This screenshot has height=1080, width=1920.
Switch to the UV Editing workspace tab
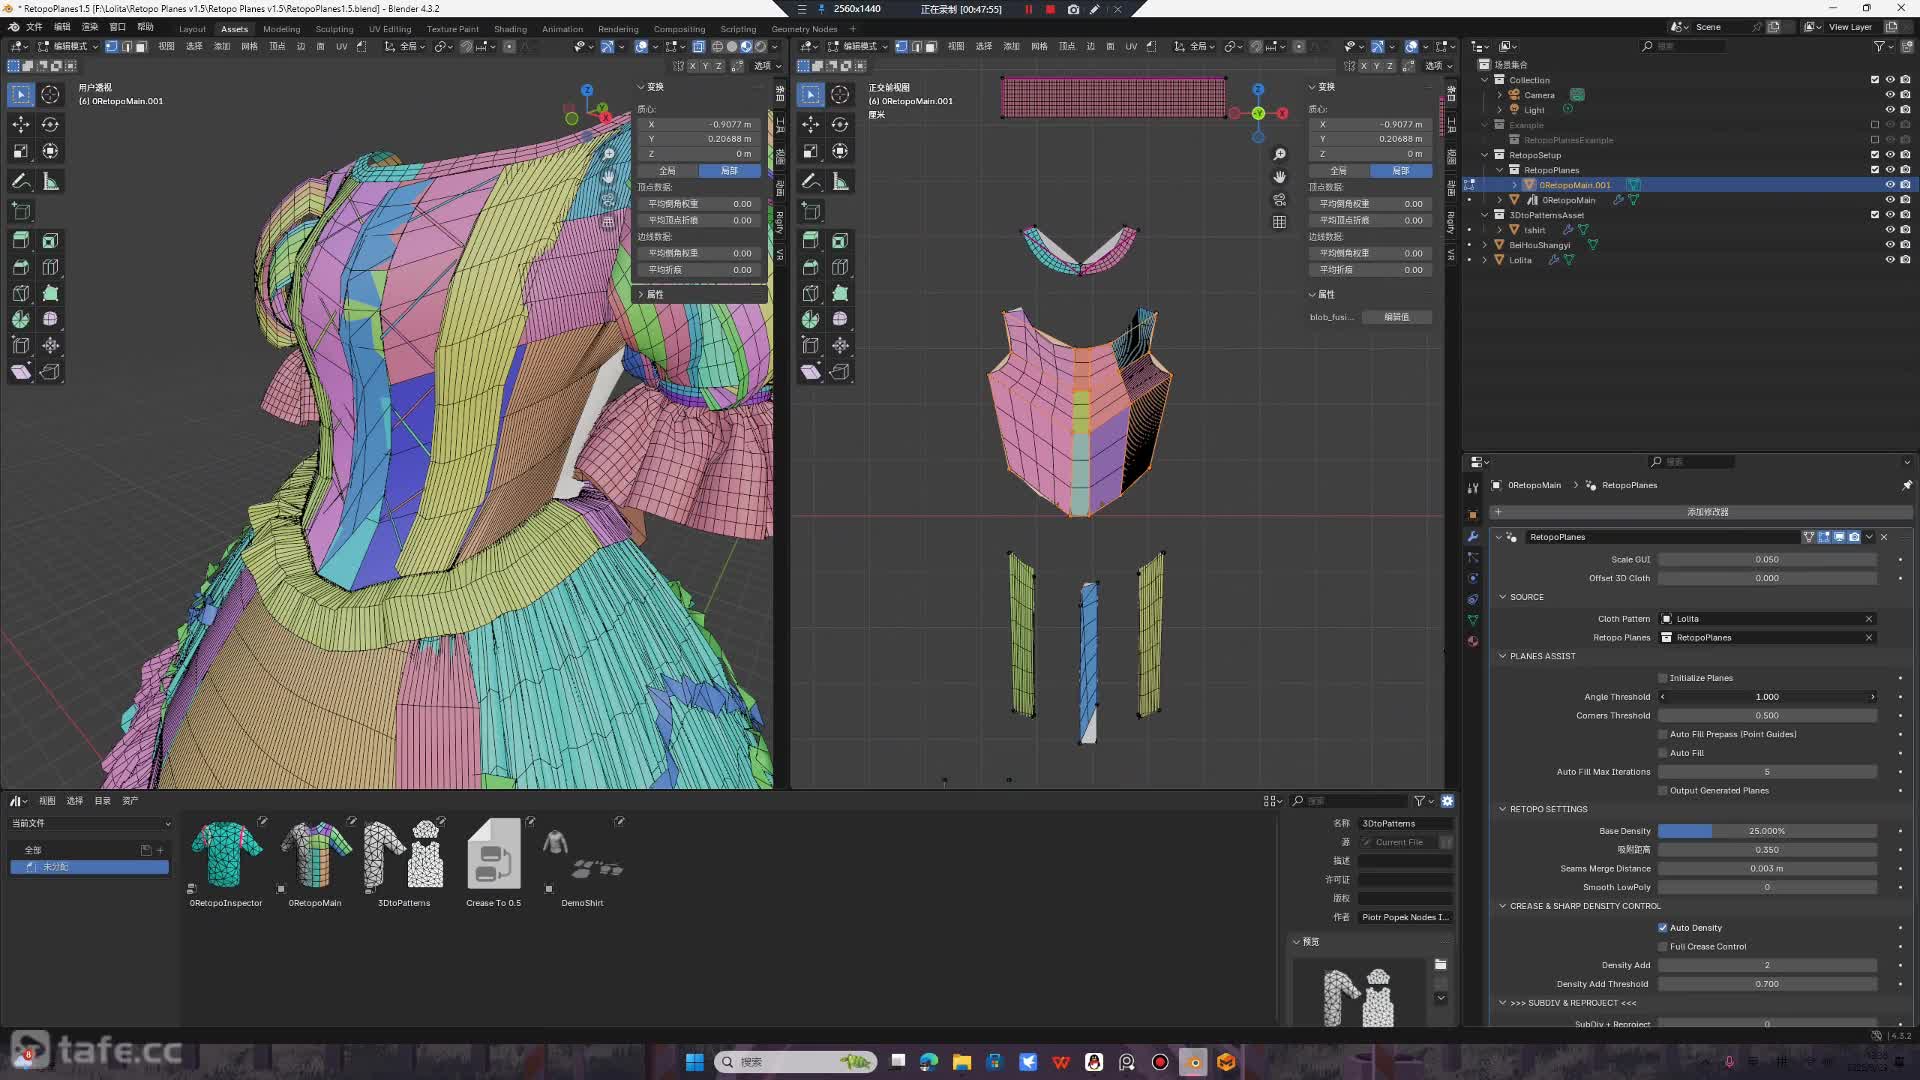point(390,29)
